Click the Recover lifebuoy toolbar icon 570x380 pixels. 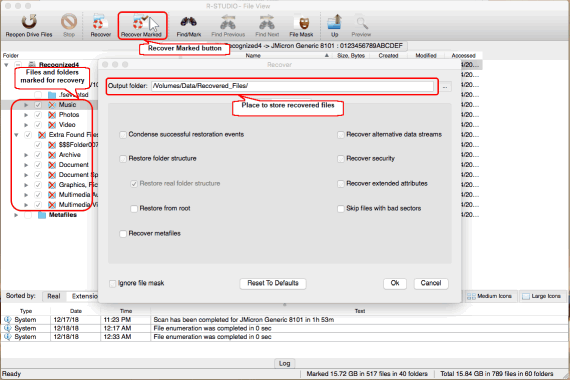[x=100, y=22]
